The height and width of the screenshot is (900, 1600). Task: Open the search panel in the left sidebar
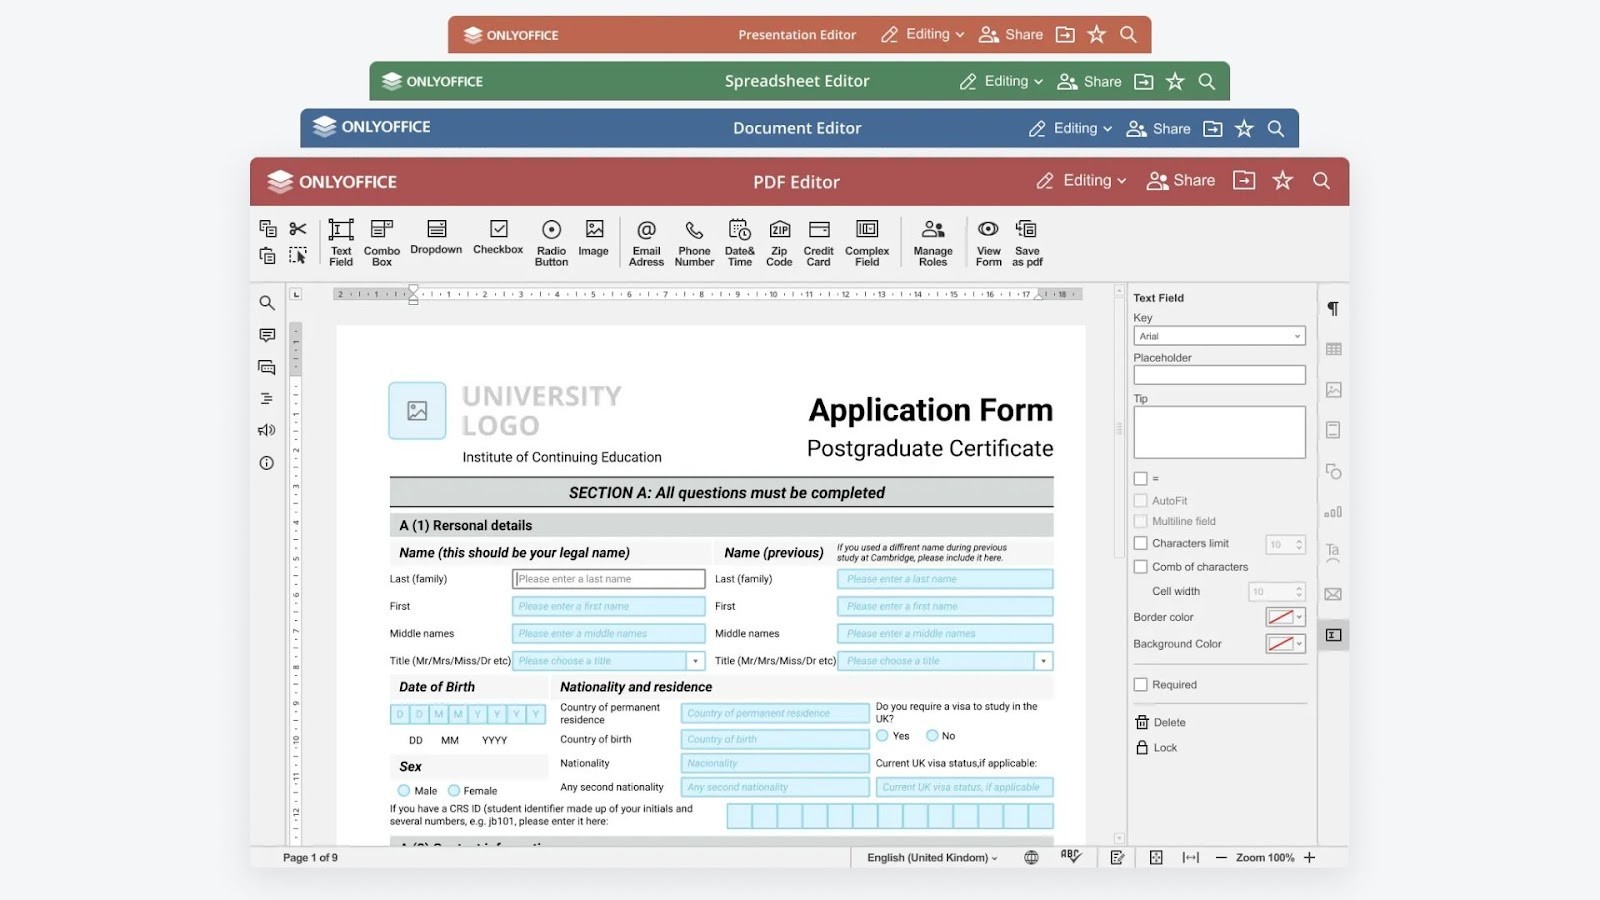tap(266, 303)
